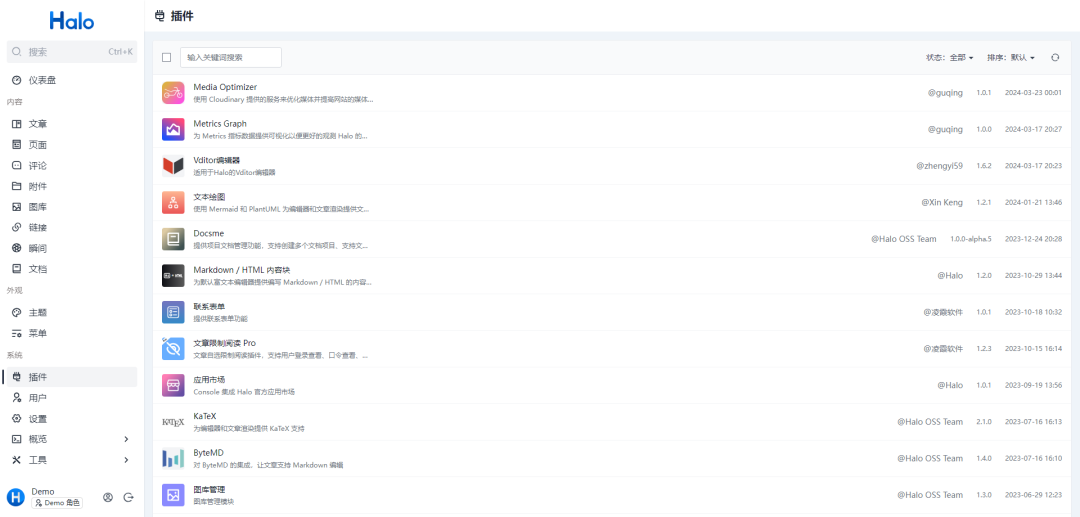Open 文章 in the sidebar
1080x517 pixels.
[x=72, y=124]
